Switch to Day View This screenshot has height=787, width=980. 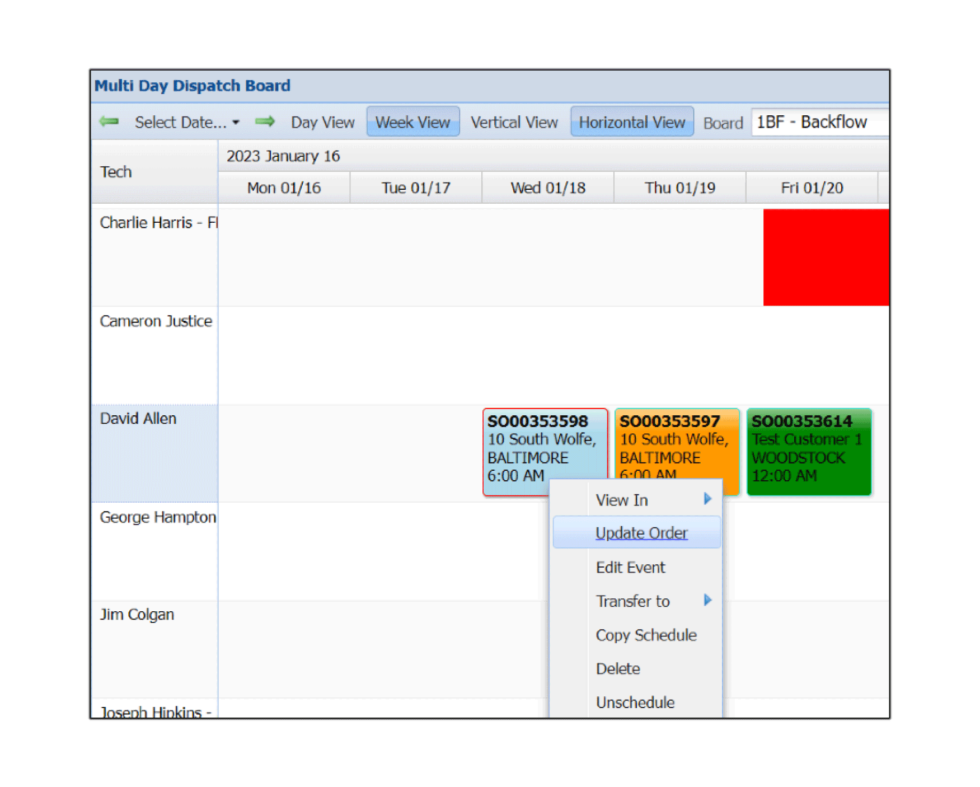(x=322, y=122)
